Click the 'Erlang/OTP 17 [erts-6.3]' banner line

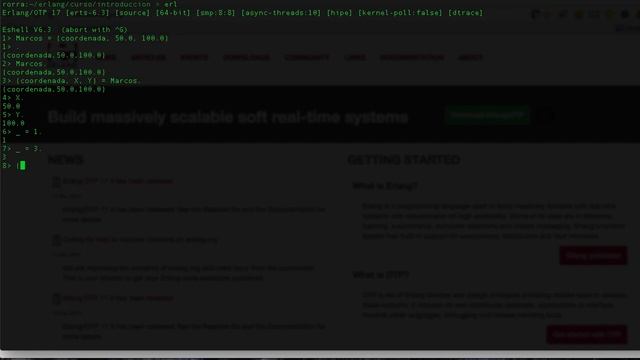click(242, 13)
